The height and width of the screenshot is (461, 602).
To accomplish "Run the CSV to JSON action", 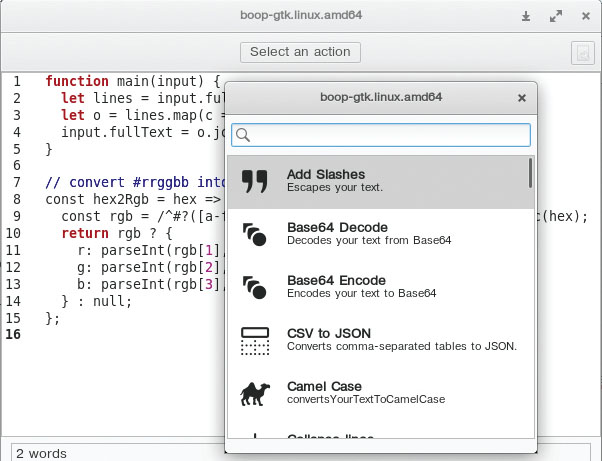I will [x=380, y=340].
